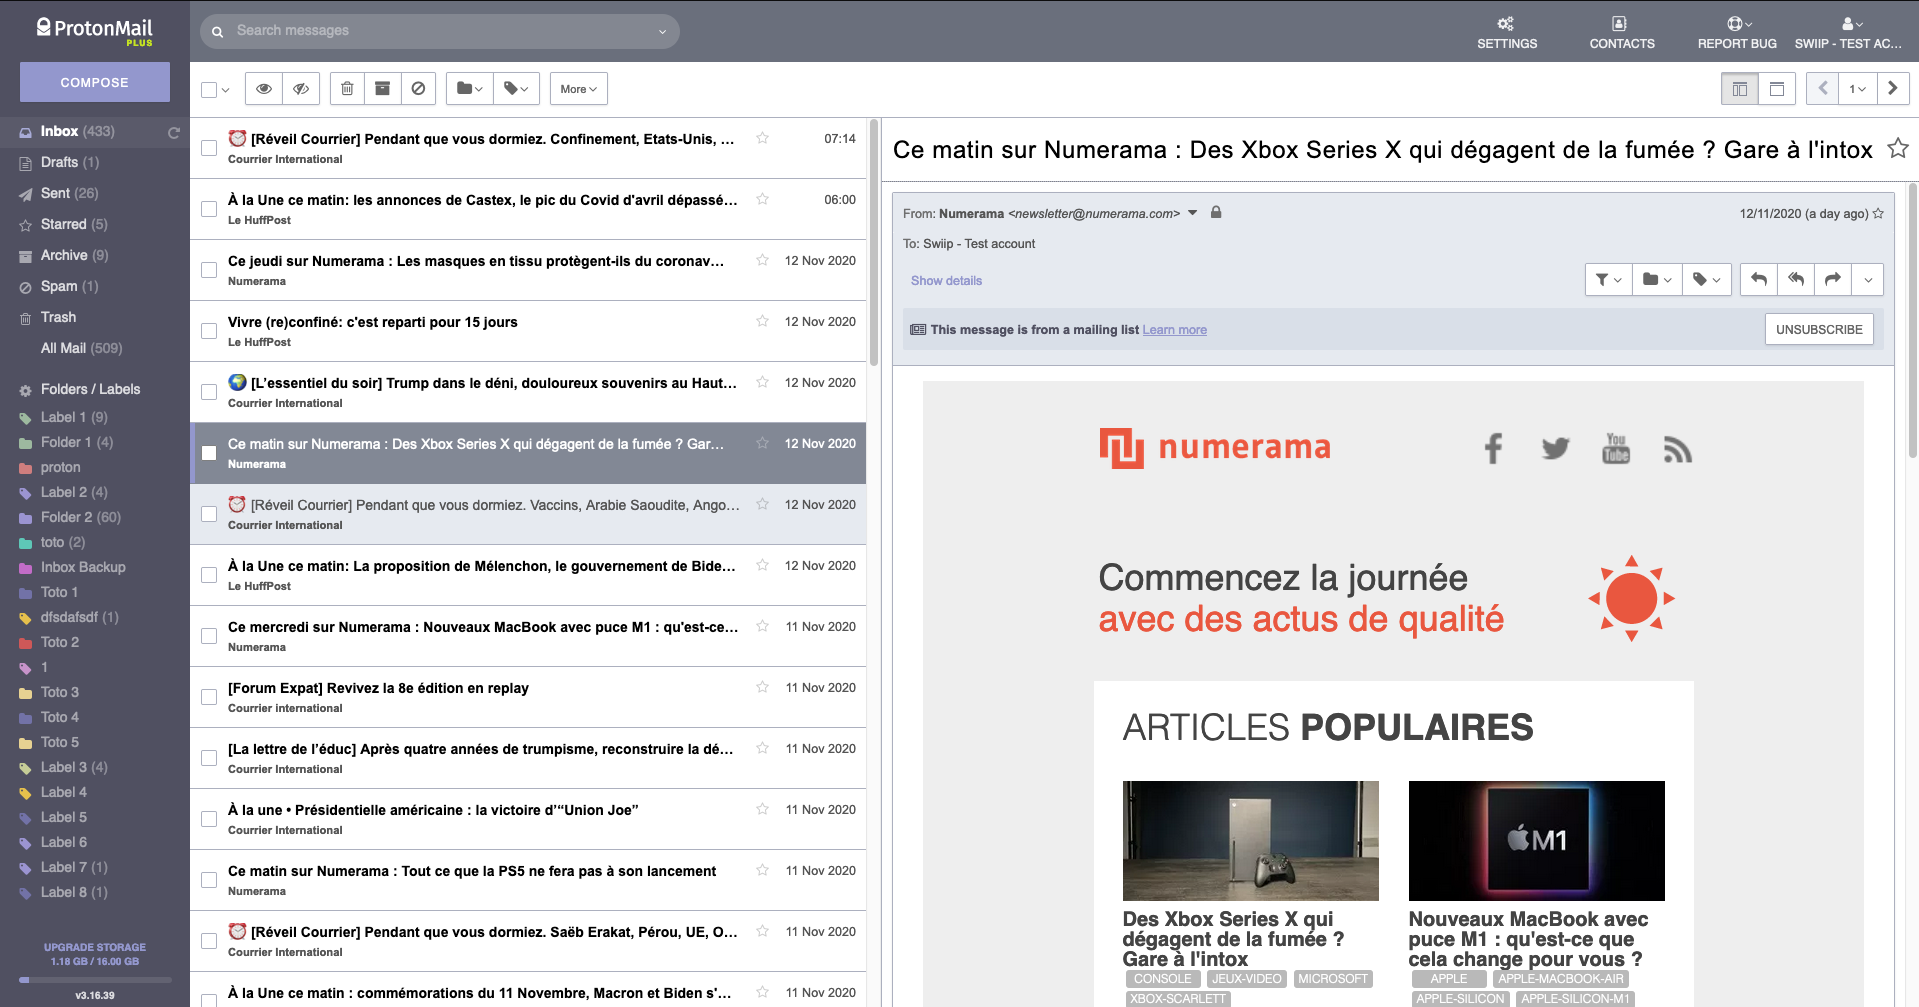Star the opened message title

(1897, 149)
